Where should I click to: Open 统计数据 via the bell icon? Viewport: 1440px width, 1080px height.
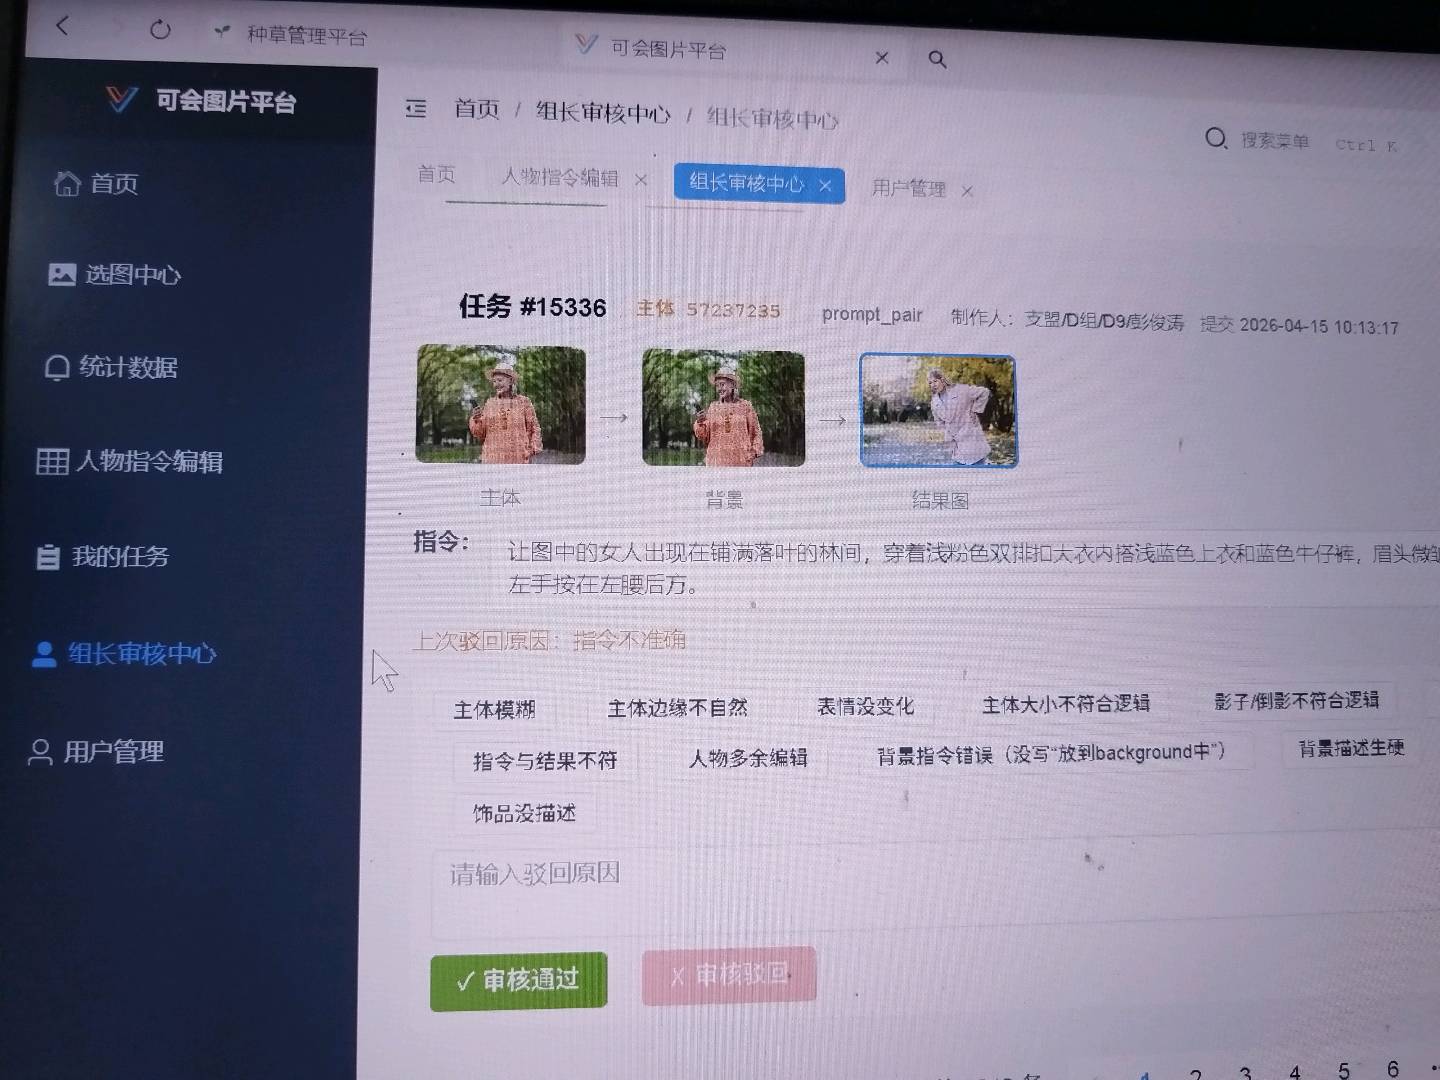pyautogui.click(x=60, y=368)
